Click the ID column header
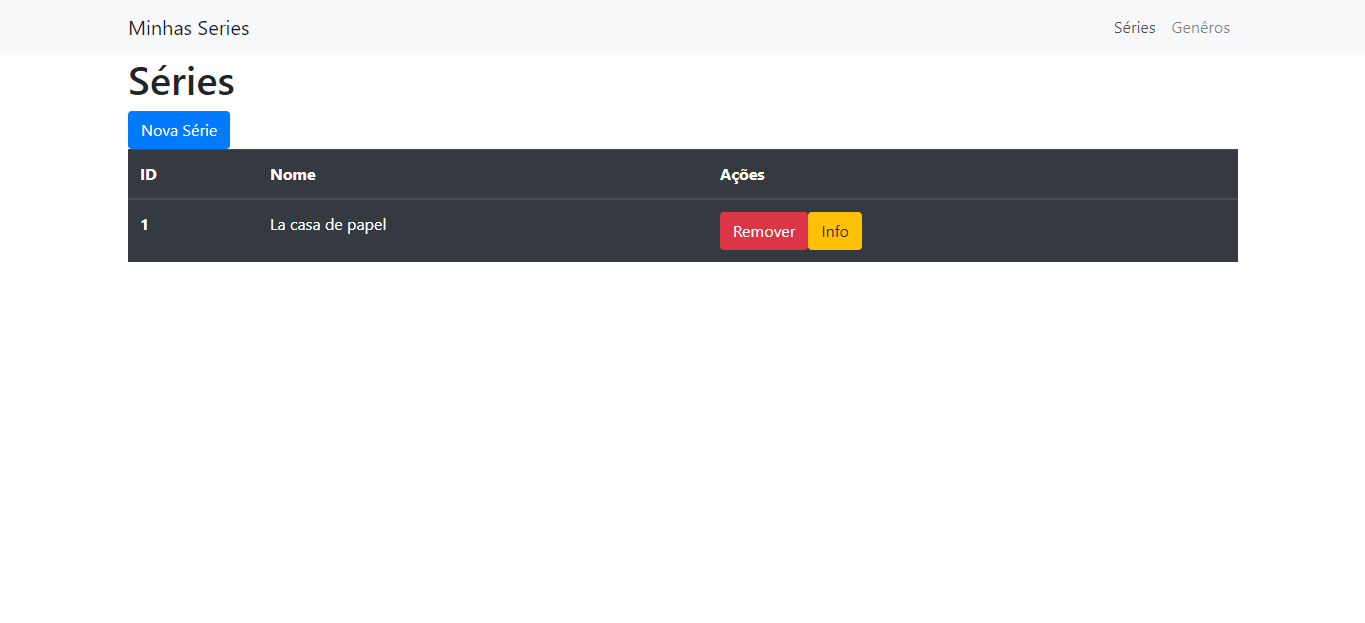1365x623 pixels. click(x=147, y=174)
